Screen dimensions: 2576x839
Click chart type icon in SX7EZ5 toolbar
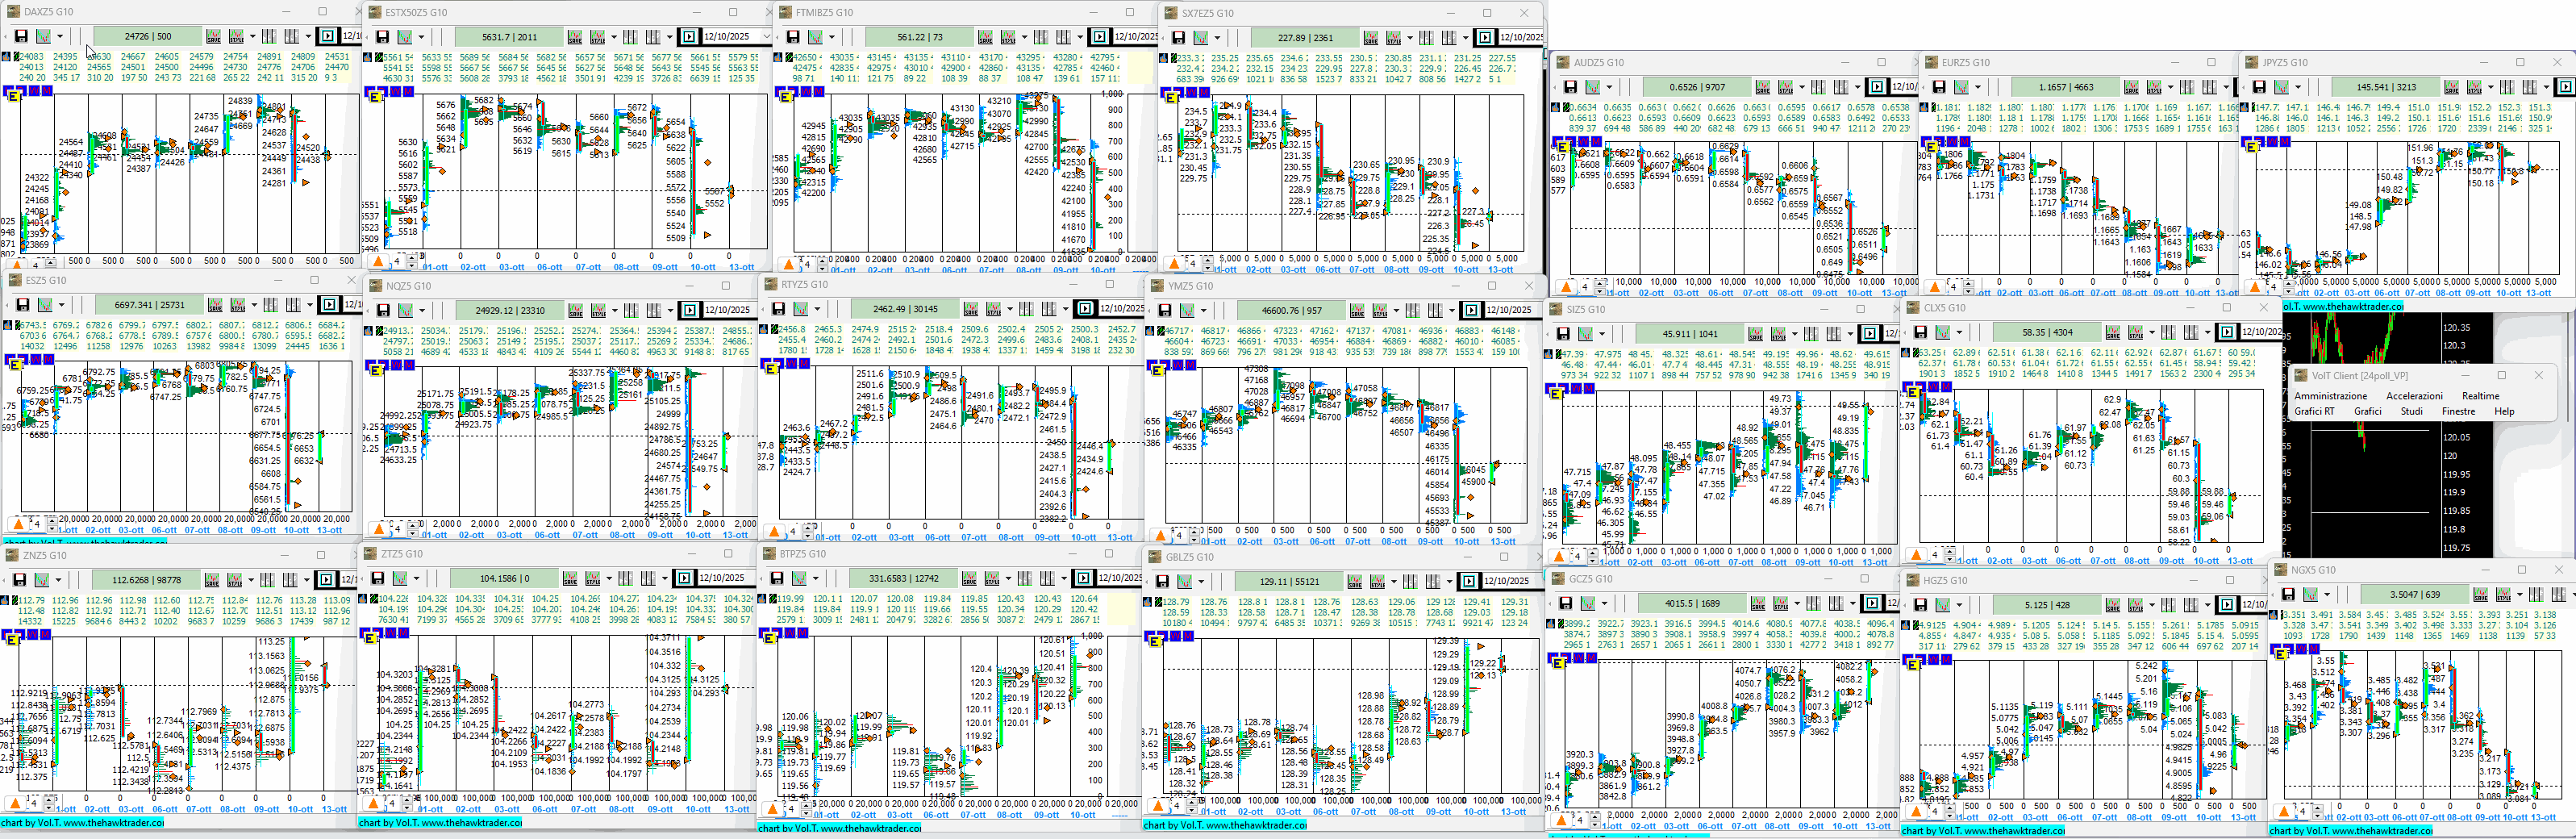[1202, 38]
